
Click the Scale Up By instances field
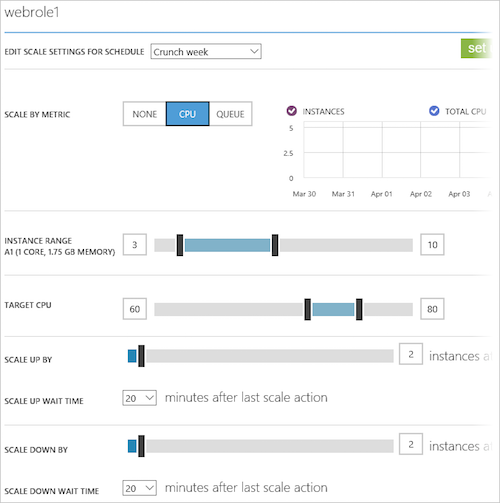(411, 354)
